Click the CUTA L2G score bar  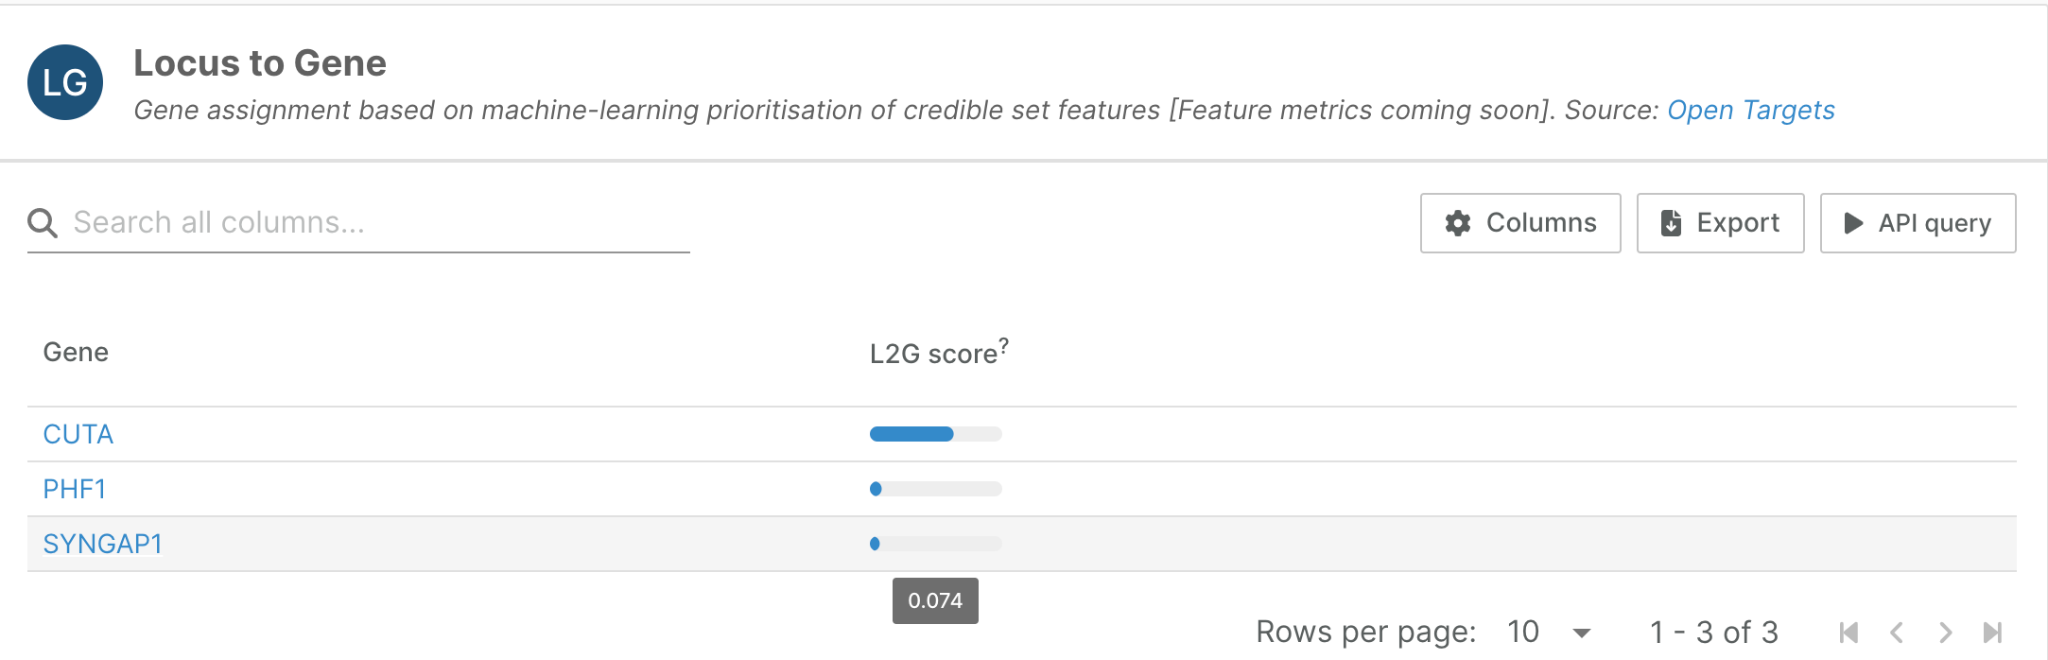[935, 434]
